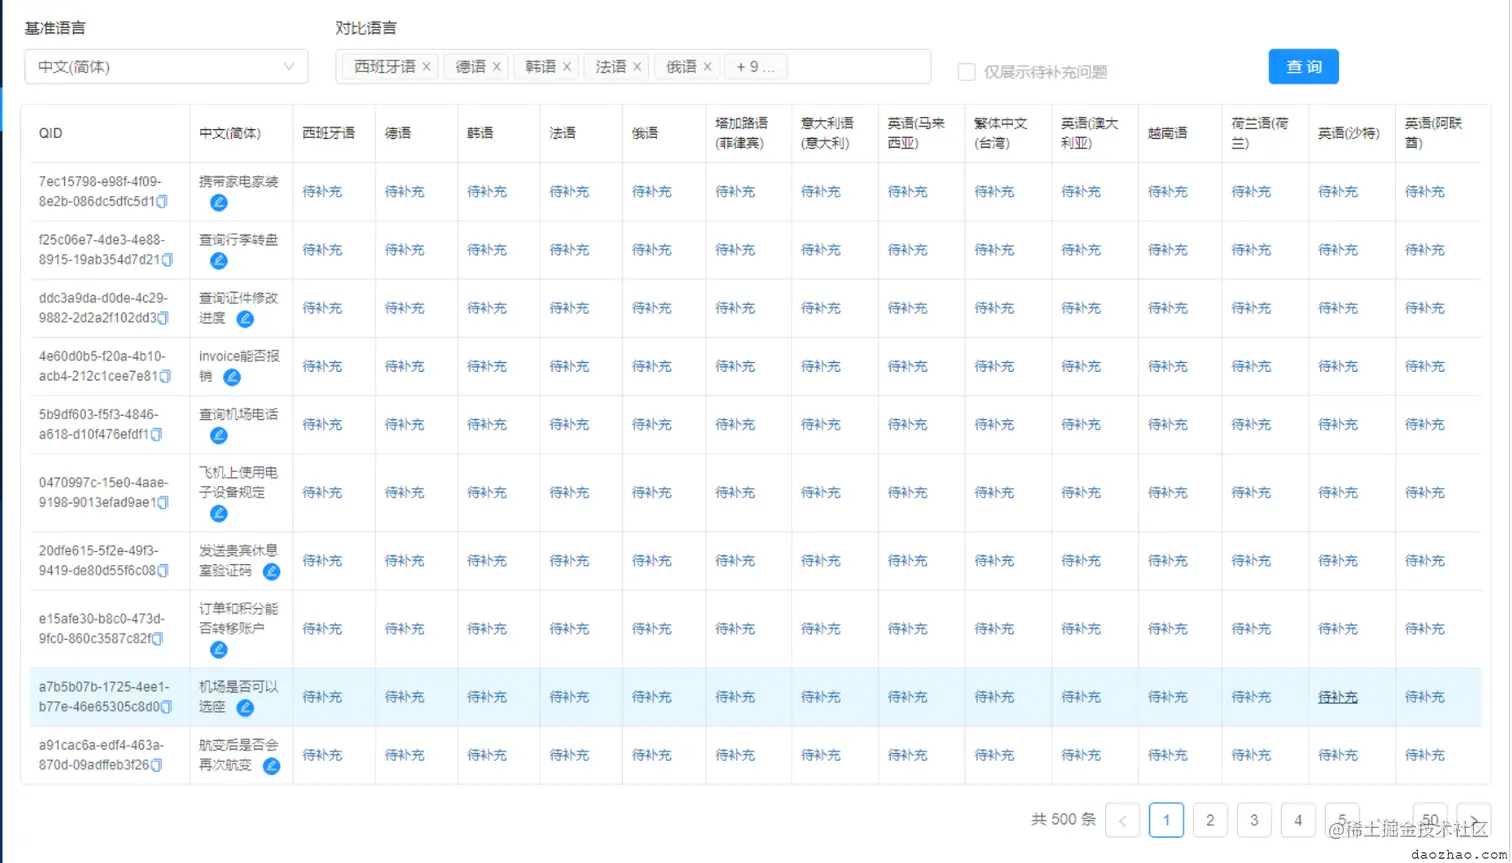Edit the 查询证件修改进度 entry
1512x863 pixels.
click(x=245, y=319)
